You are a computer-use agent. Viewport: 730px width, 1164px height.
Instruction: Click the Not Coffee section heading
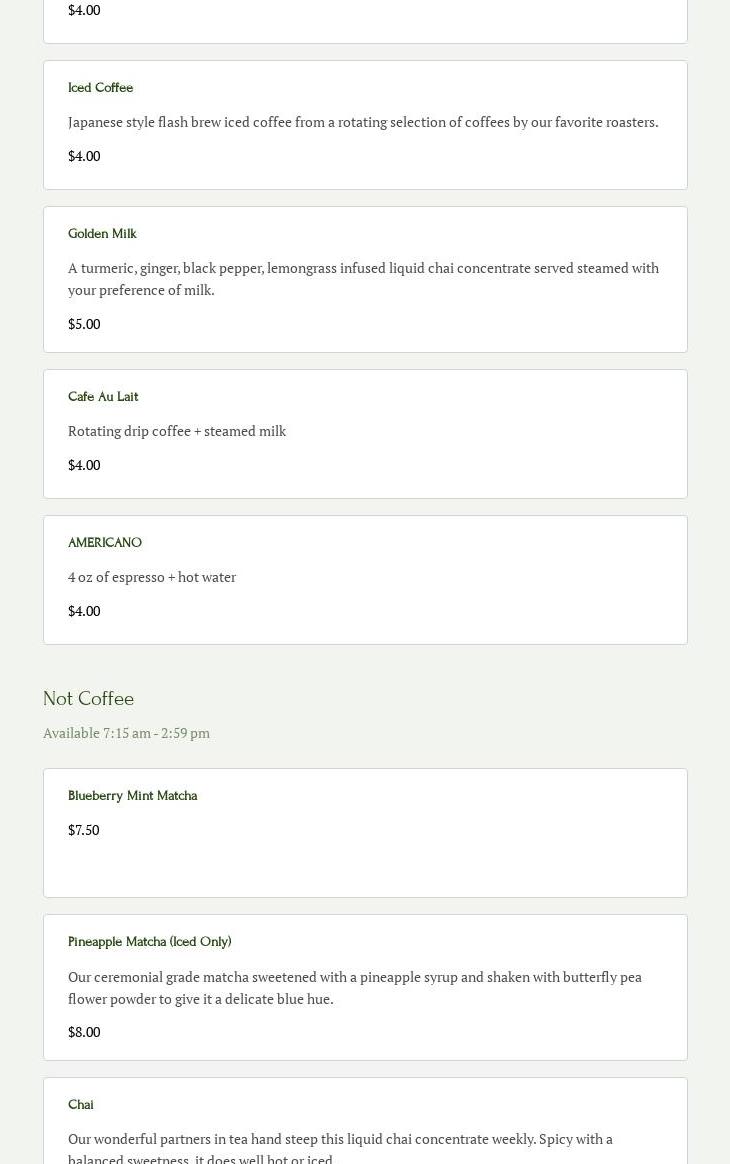(88, 699)
